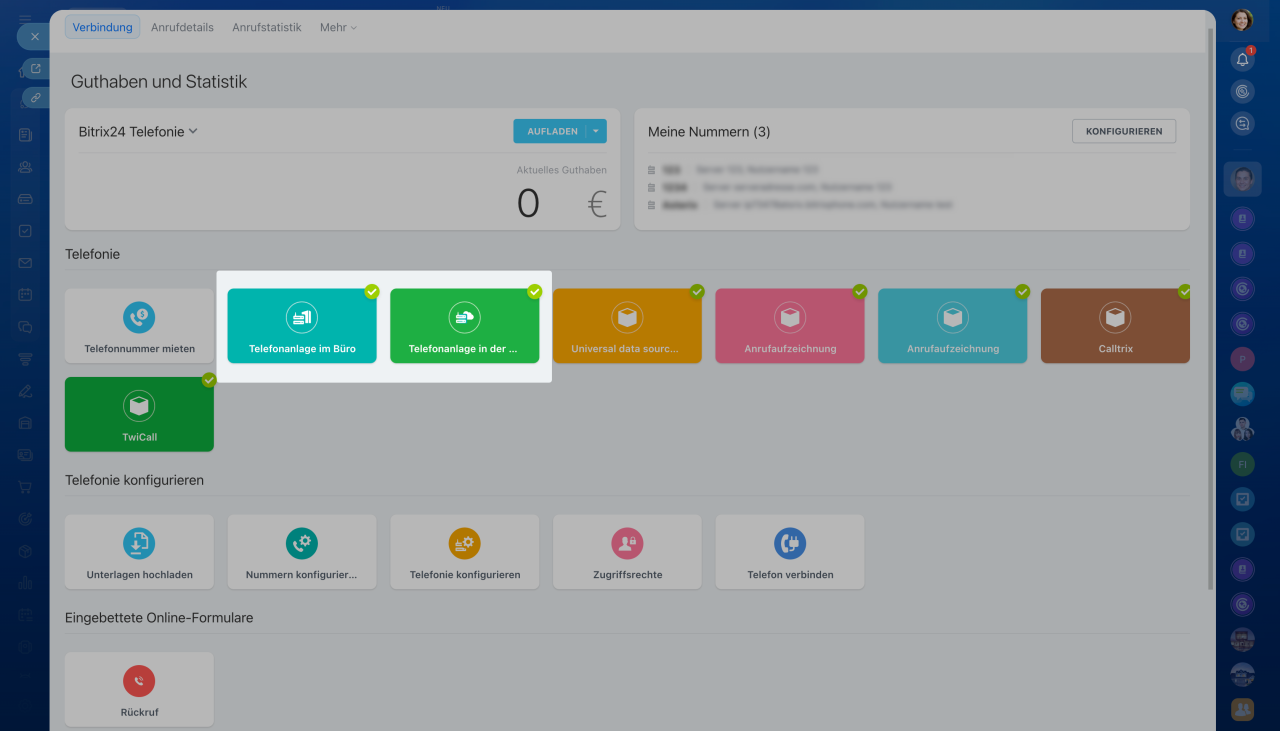The image size is (1280, 731).
Task: Switch to the Anrufdetails tab
Action: [182, 27]
